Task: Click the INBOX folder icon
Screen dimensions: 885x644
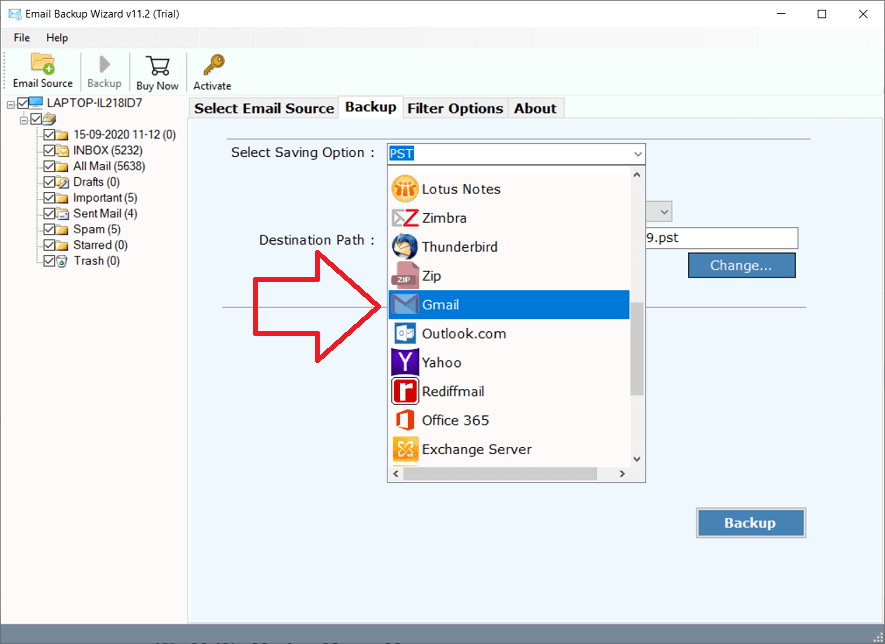Action: click(62, 151)
